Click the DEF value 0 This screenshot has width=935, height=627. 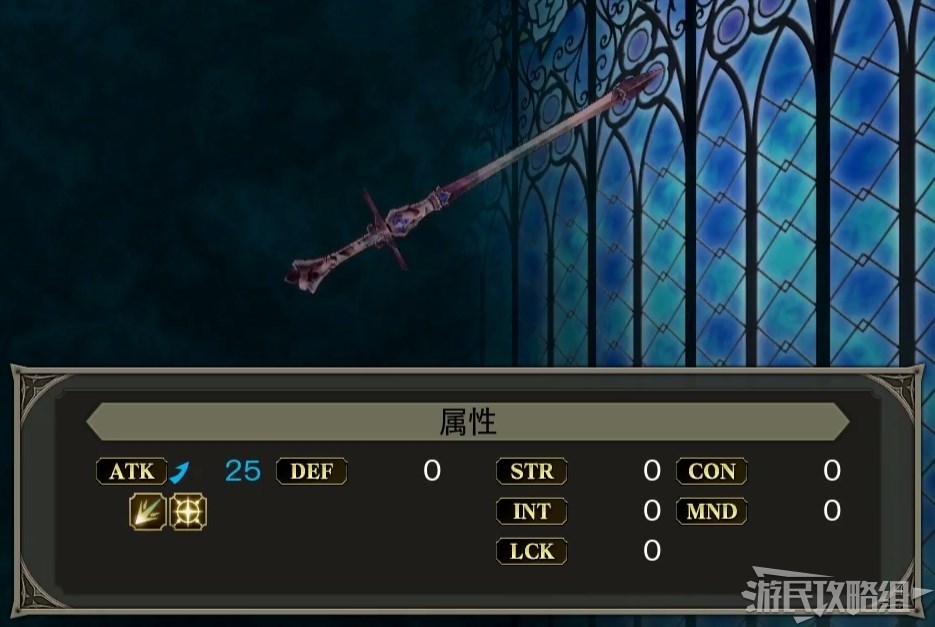click(x=432, y=471)
